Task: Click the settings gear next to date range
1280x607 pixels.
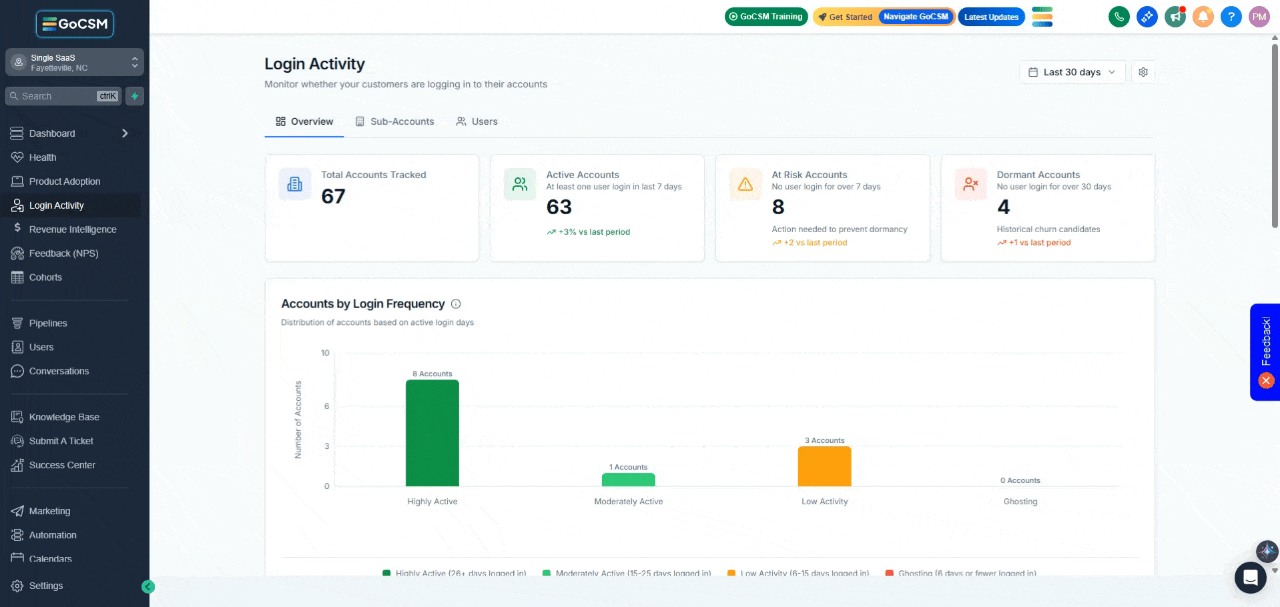Action: point(1144,72)
